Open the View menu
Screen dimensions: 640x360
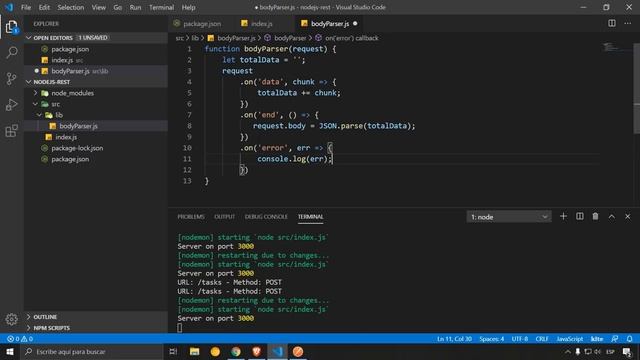pos(98,7)
